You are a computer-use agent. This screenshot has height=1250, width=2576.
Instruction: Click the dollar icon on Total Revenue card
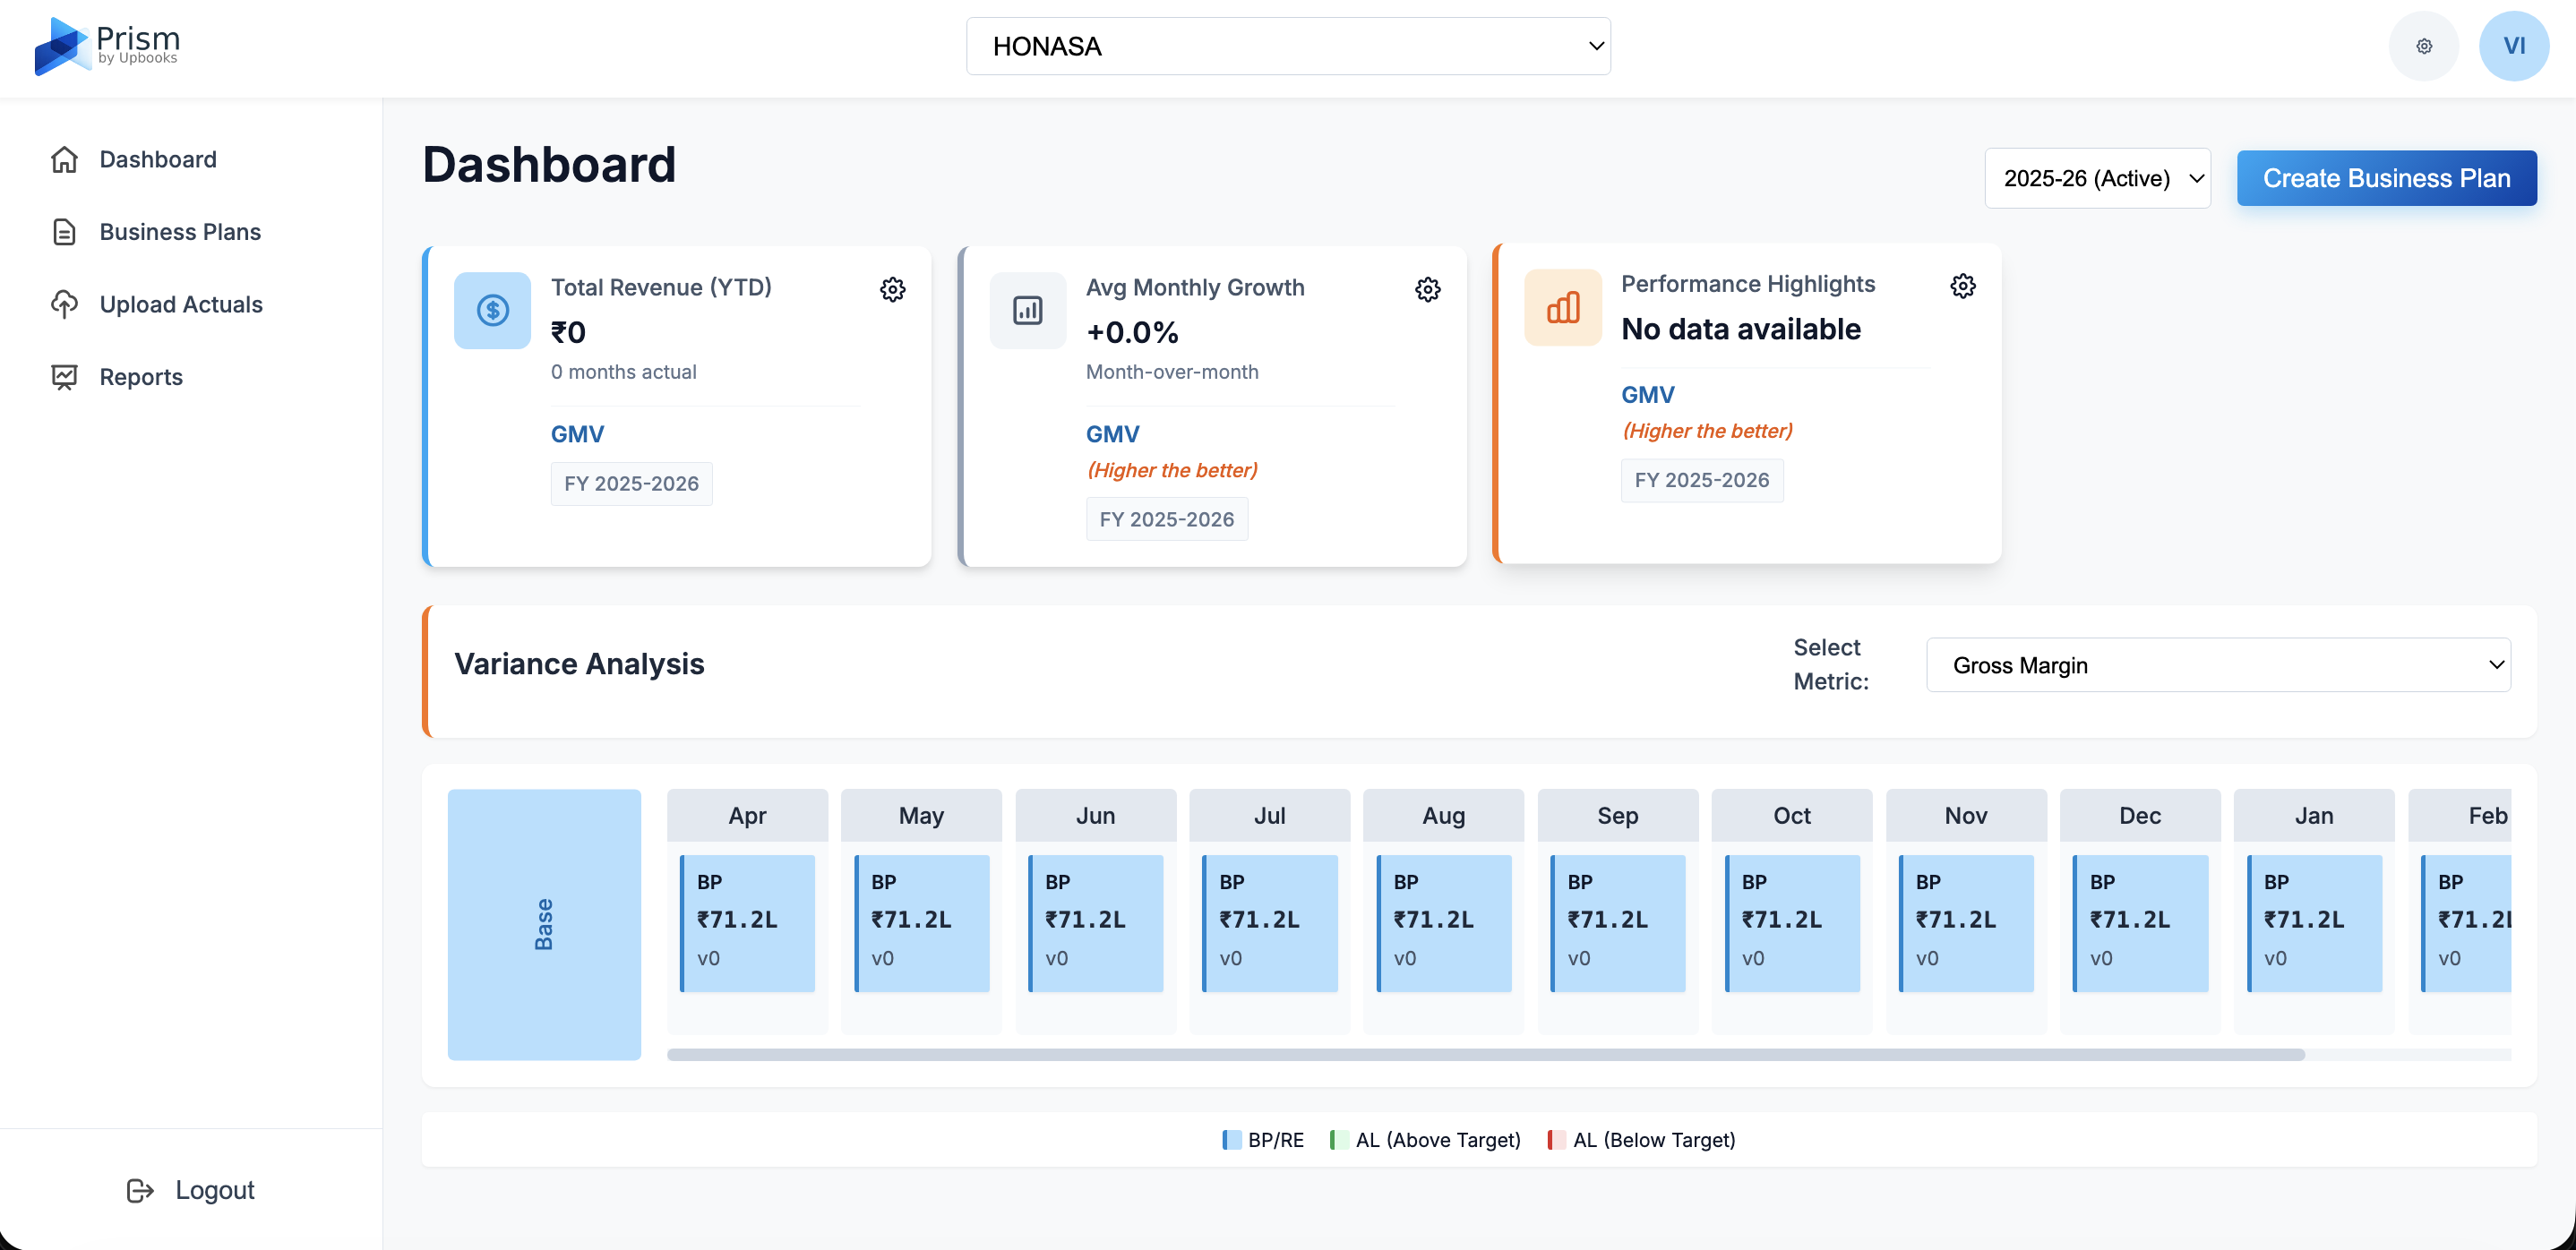492,310
